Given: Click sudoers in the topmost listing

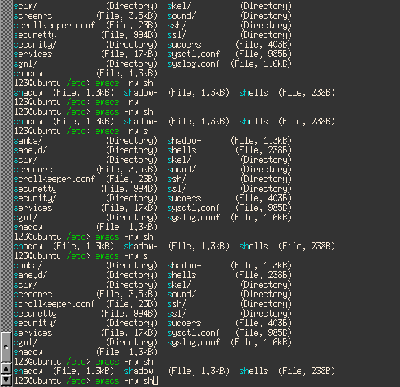Looking at the screenshot, I should (x=184, y=45).
